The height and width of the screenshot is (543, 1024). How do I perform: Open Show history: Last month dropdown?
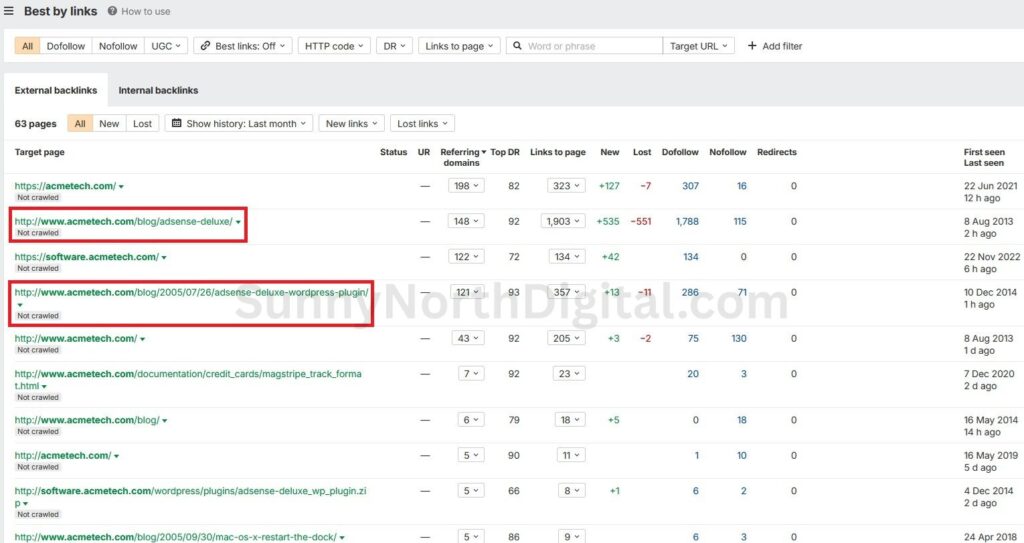click(x=239, y=123)
